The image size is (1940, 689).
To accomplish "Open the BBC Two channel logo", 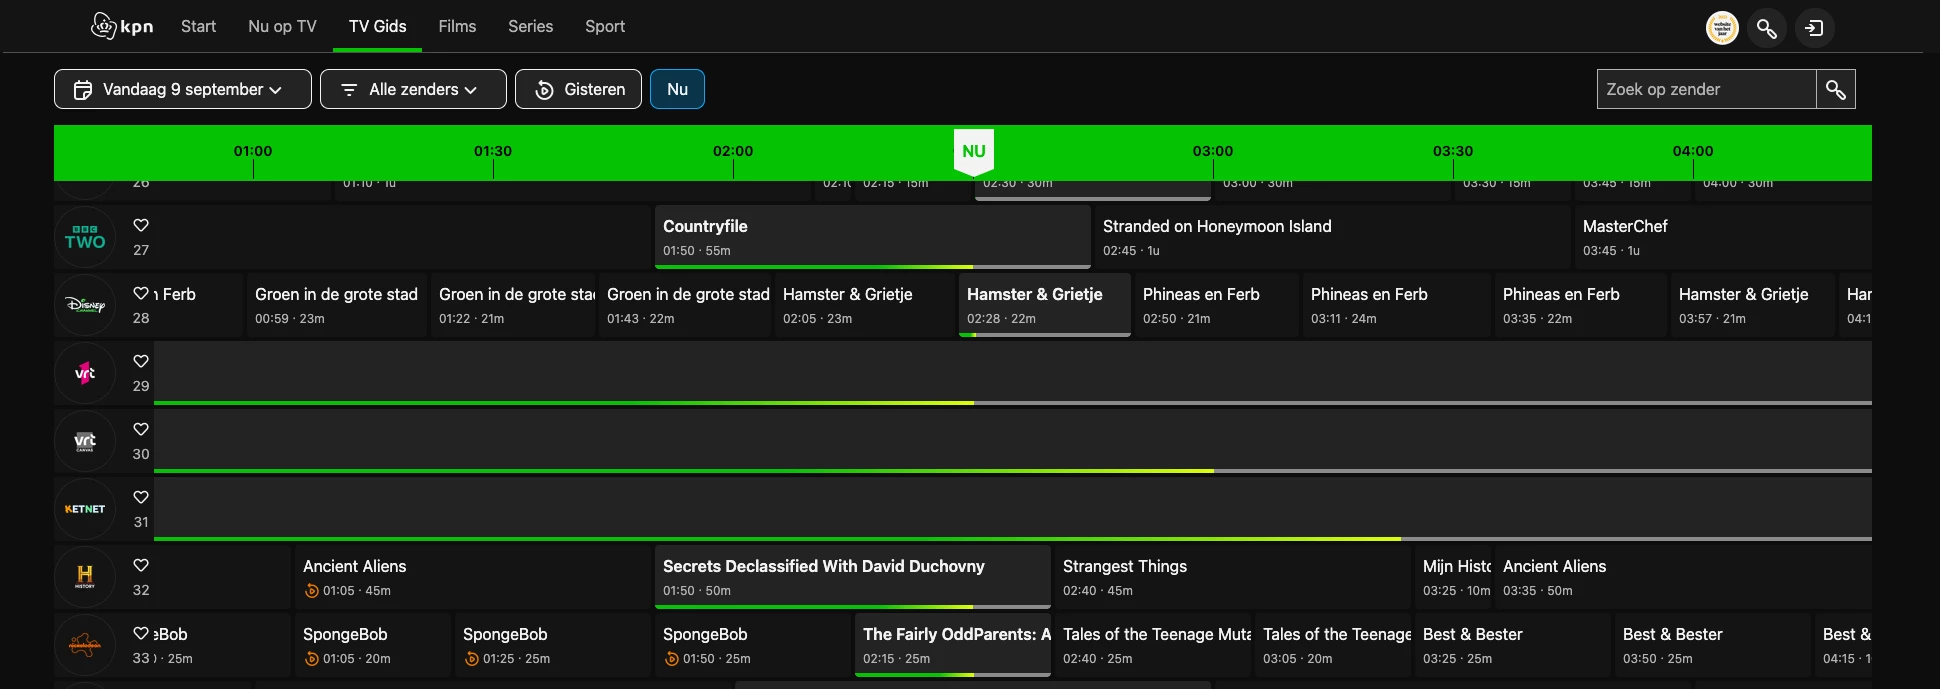I will tap(85, 238).
